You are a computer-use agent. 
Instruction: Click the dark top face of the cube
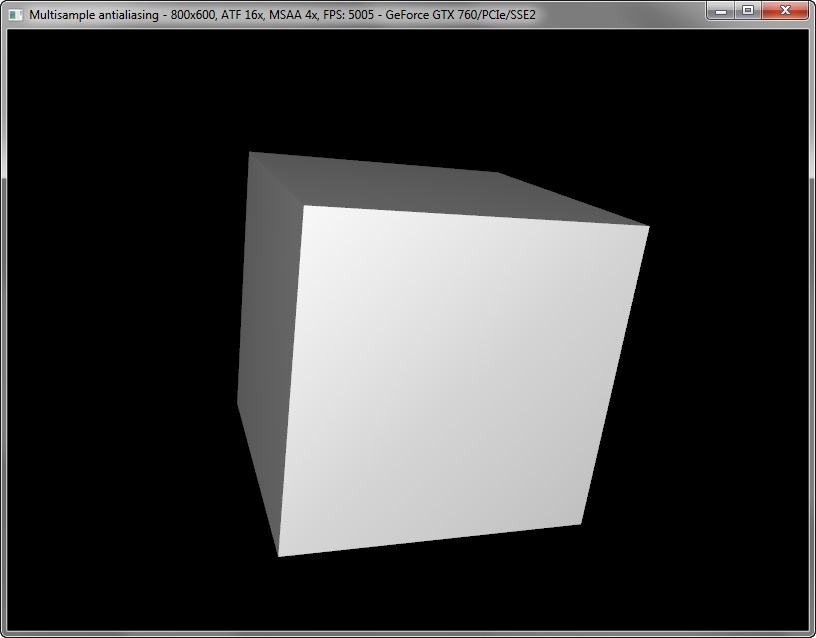tap(442, 190)
